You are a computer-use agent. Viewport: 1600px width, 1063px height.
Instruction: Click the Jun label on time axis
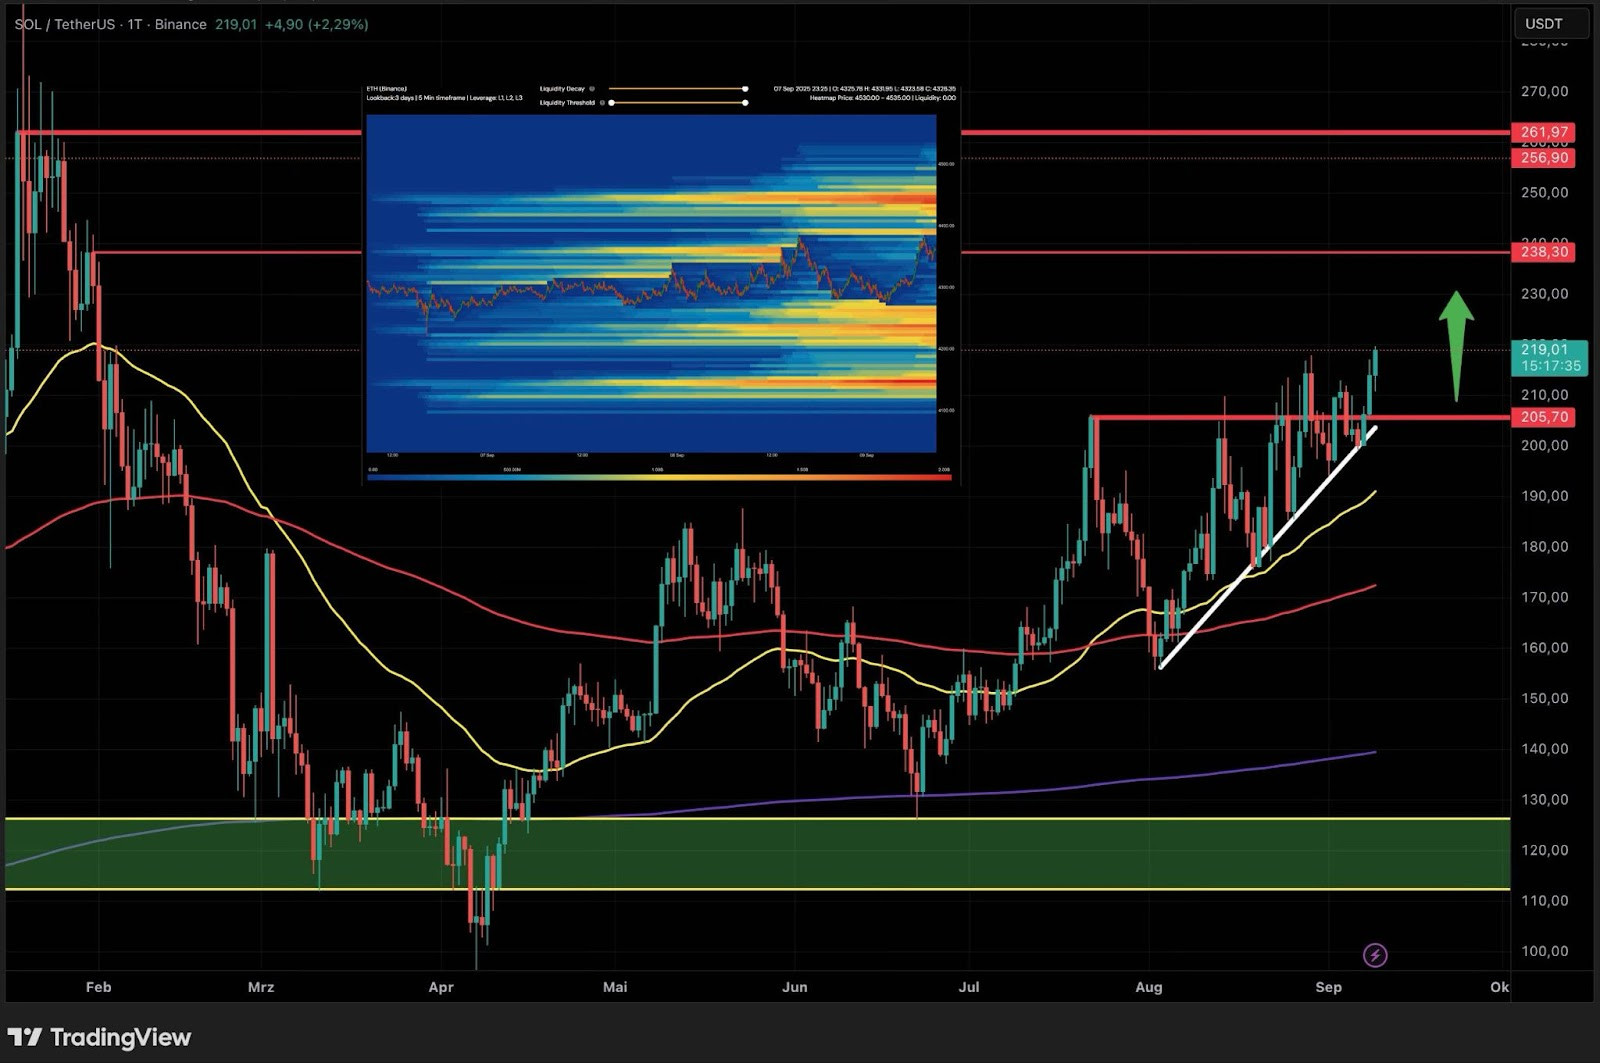click(x=794, y=987)
